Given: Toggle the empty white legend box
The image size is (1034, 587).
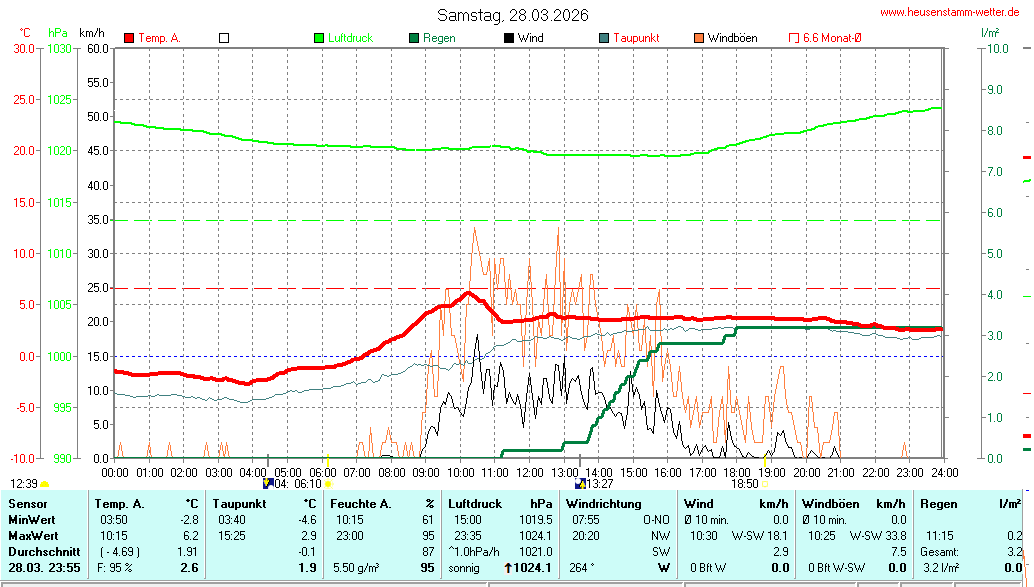Looking at the screenshot, I should [224, 38].
